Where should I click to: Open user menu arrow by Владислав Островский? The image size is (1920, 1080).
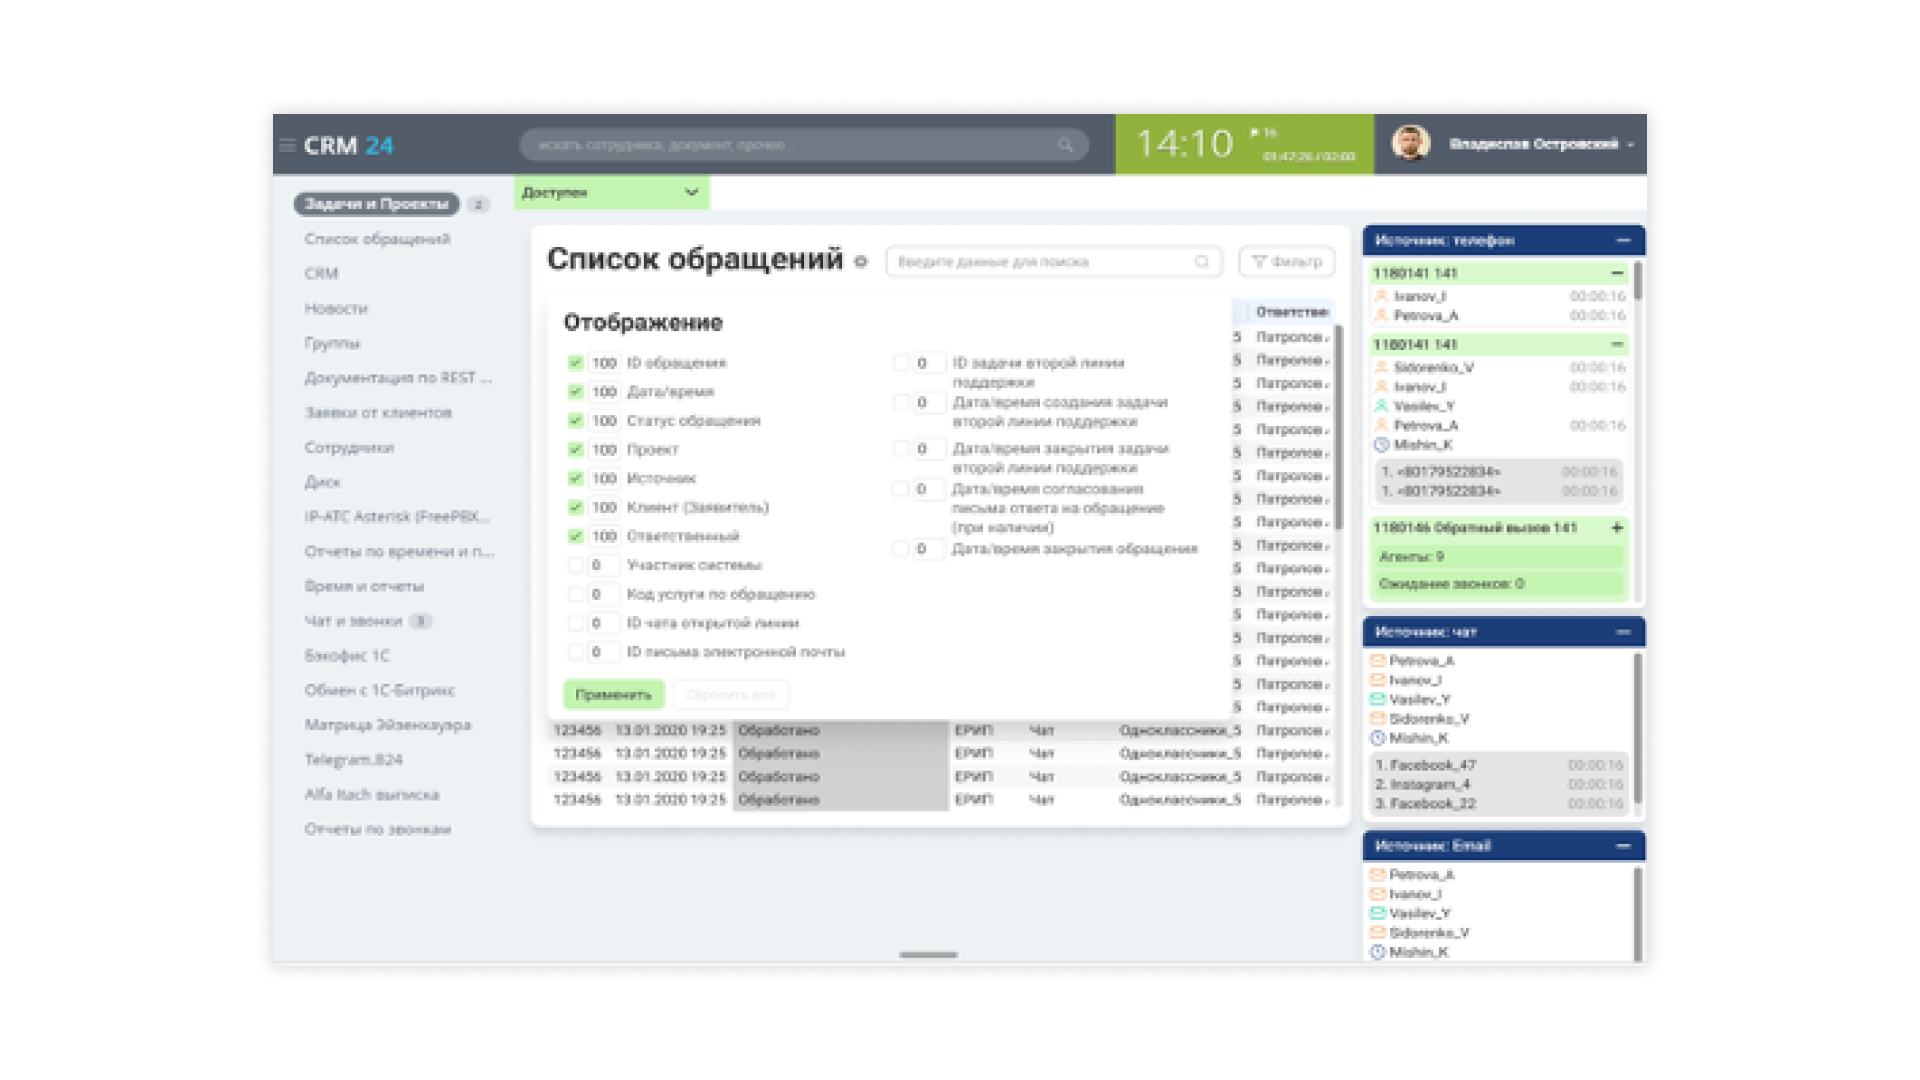tap(1631, 145)
